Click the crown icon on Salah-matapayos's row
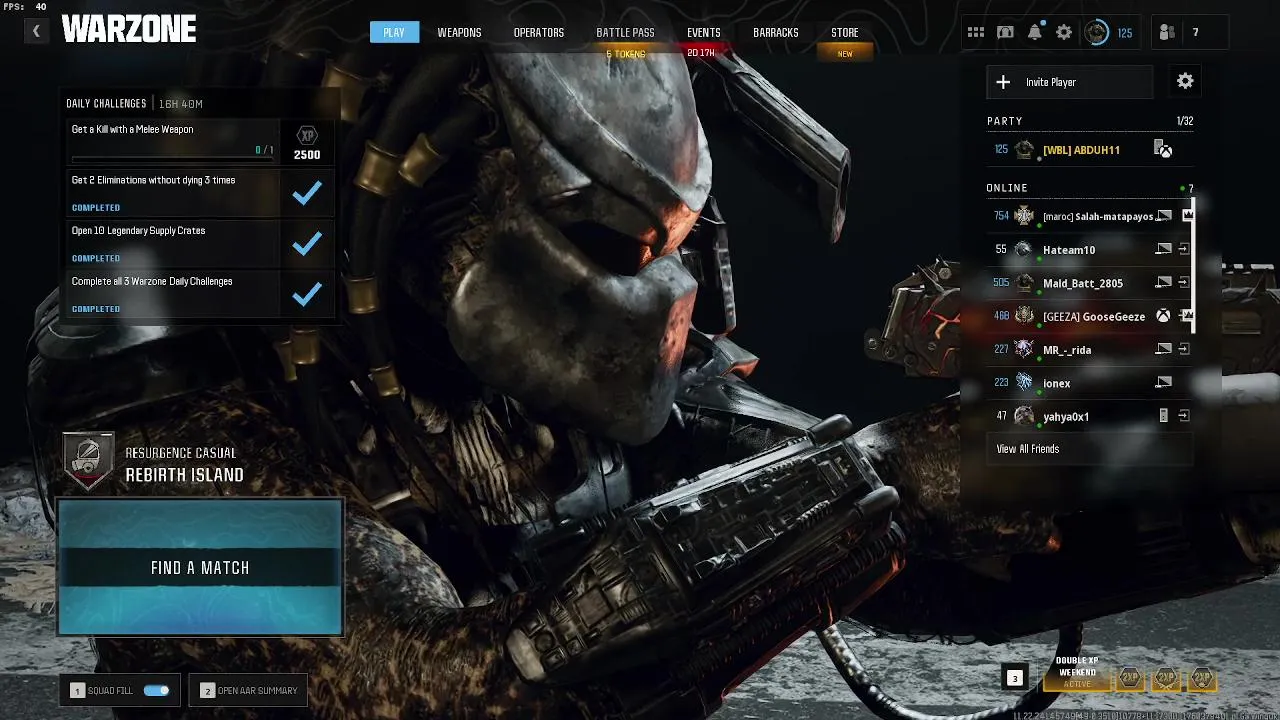 (x=1188, y=216)
